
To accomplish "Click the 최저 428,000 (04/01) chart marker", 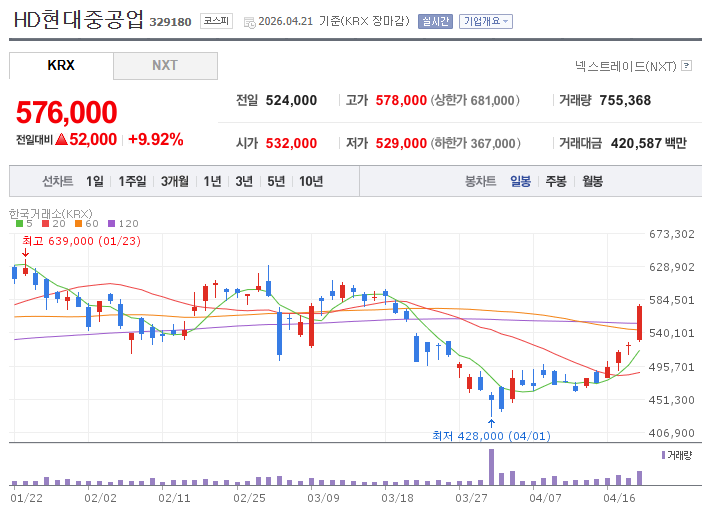I will [x=491, y=436].
